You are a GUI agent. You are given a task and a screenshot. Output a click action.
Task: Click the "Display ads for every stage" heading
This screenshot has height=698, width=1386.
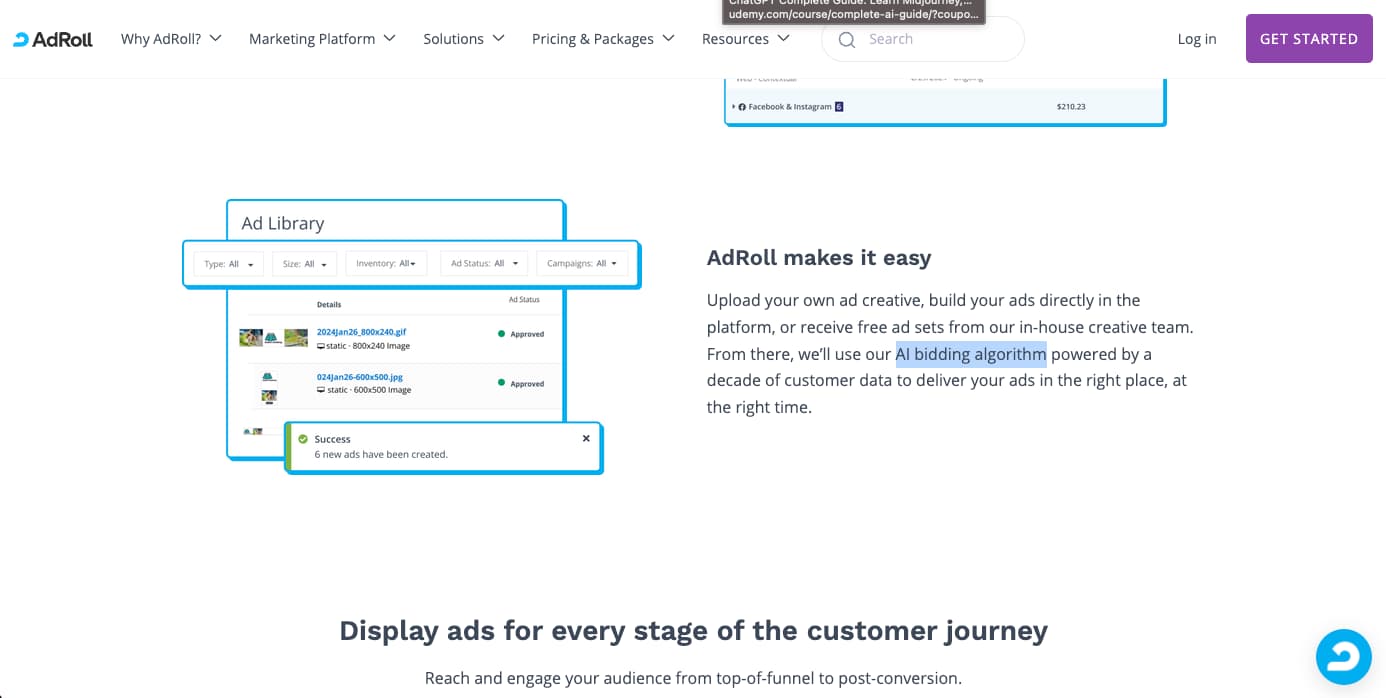pyautogui.click(x=693, y=631)
